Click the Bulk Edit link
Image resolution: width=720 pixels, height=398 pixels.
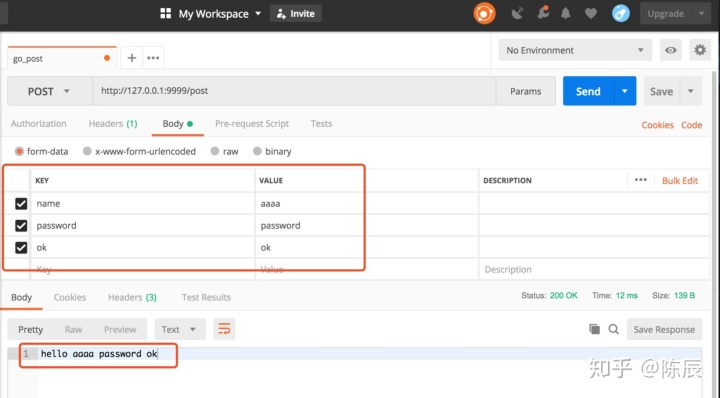point(680,180)
